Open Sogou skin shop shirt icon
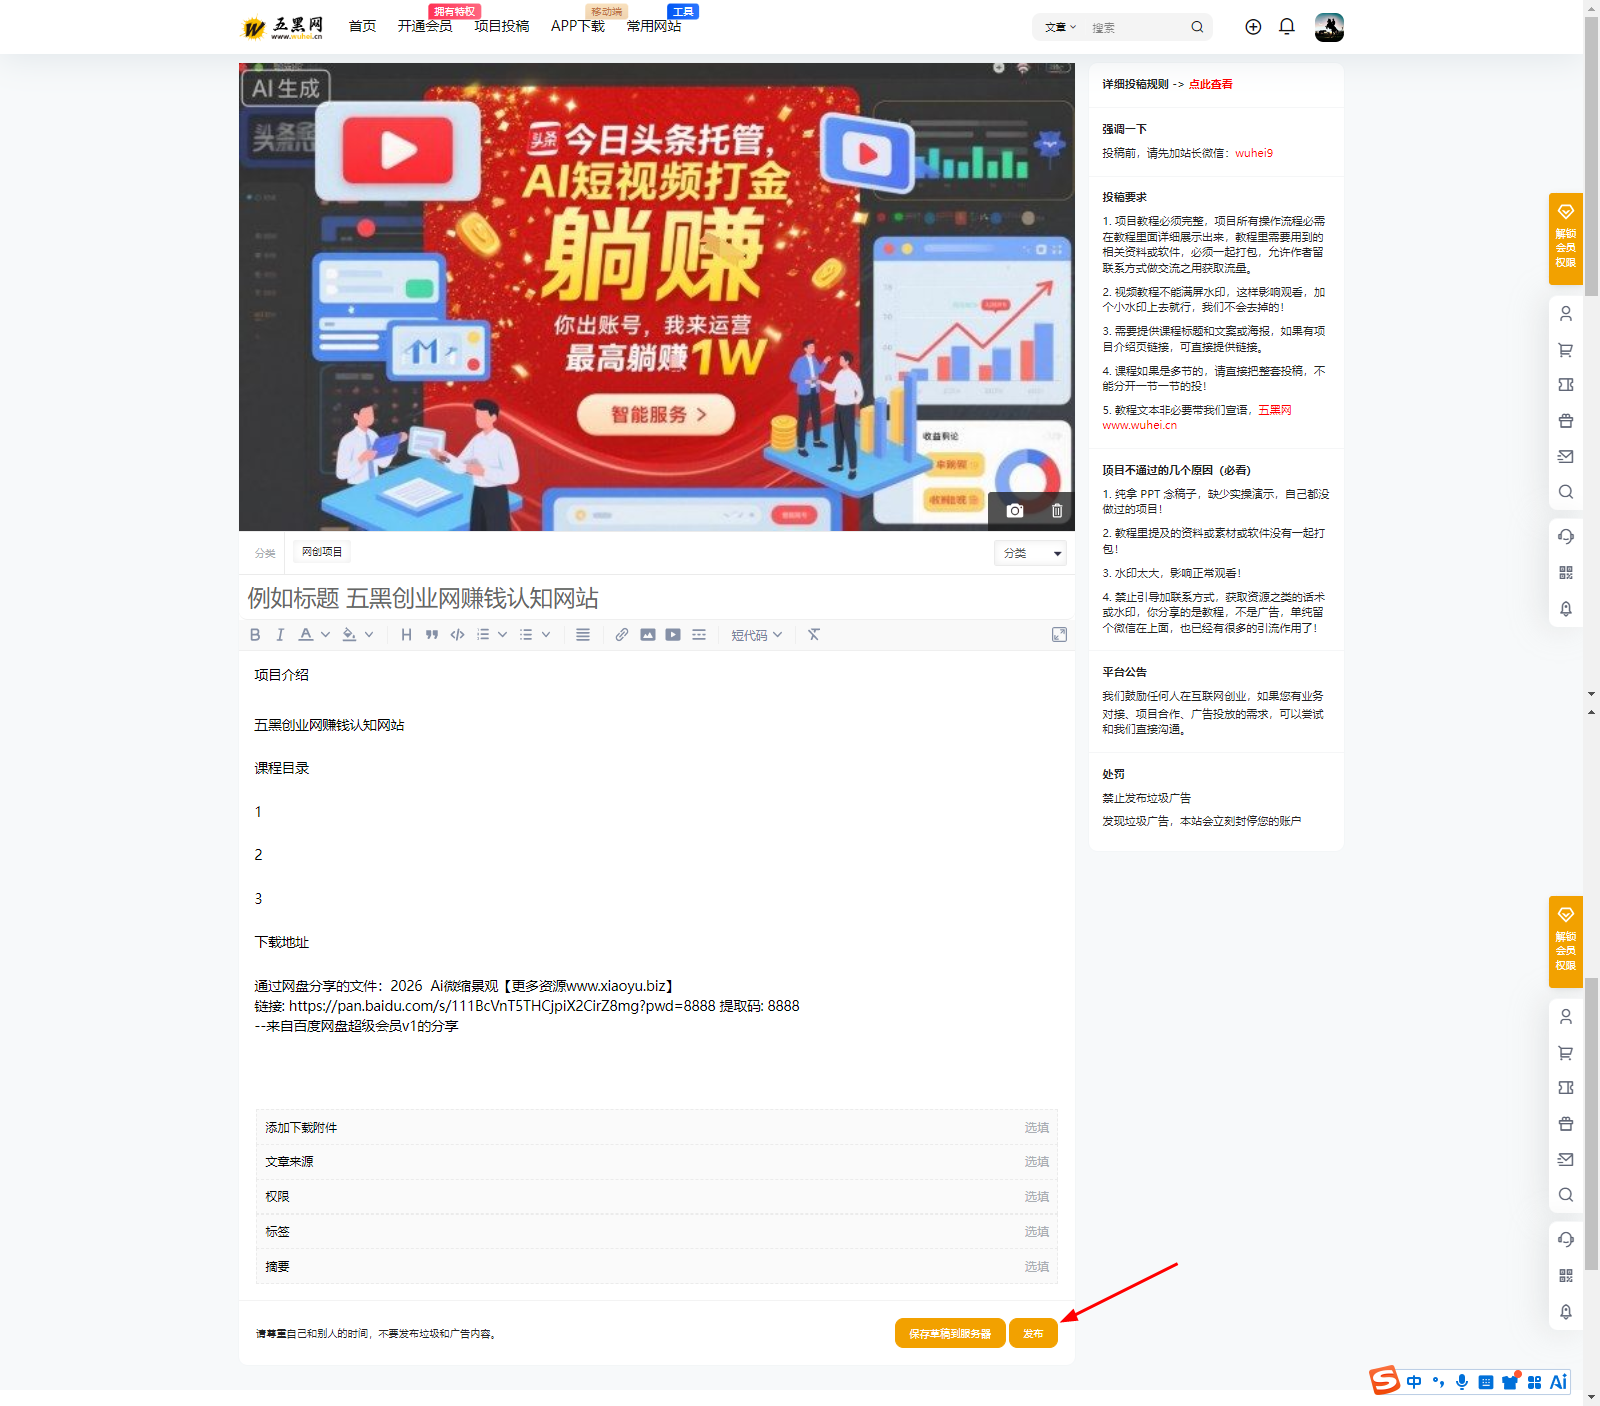 pos(1510,1382)
